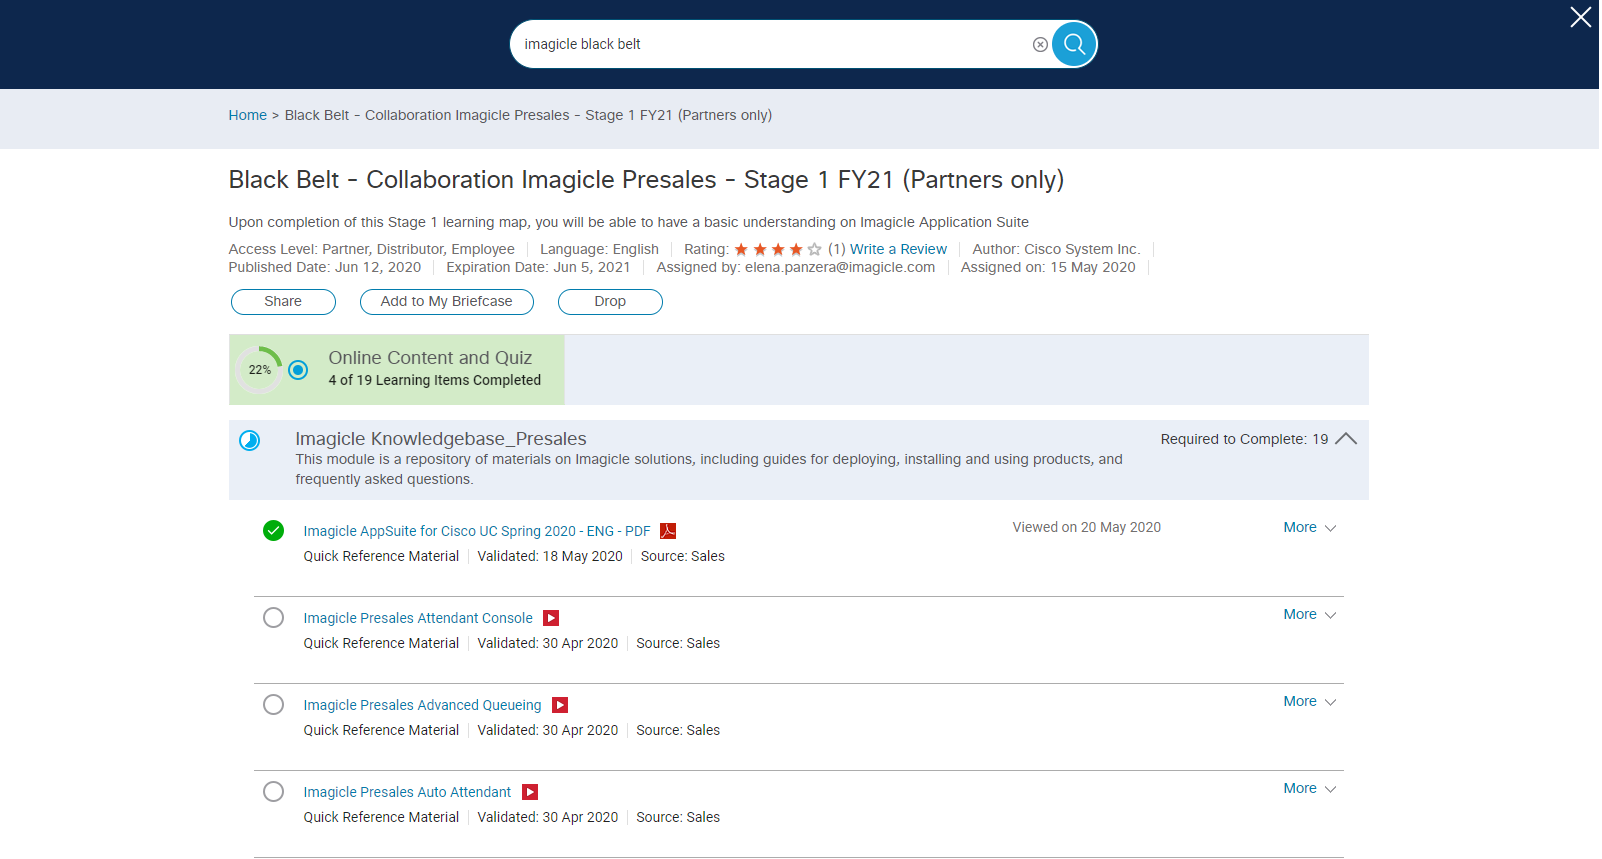Click the Add to My Briefcase button
The height and width of the screenshot is (859, 1602).
pos(446,301)
